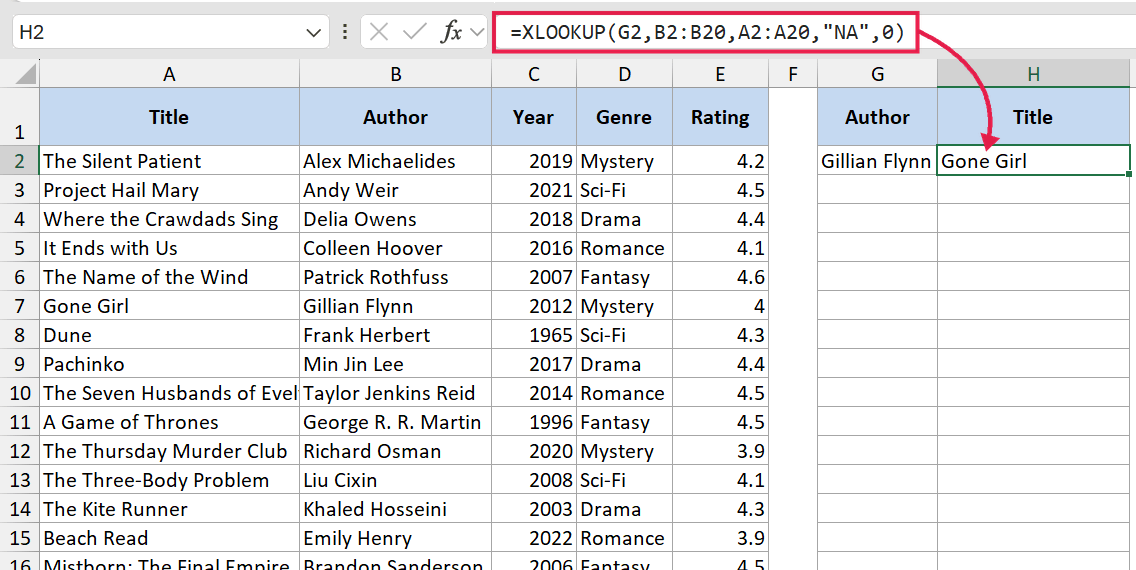Click the Year header cell
Viewport: 1136px width, 570px height.
click(x=534, y=117)
